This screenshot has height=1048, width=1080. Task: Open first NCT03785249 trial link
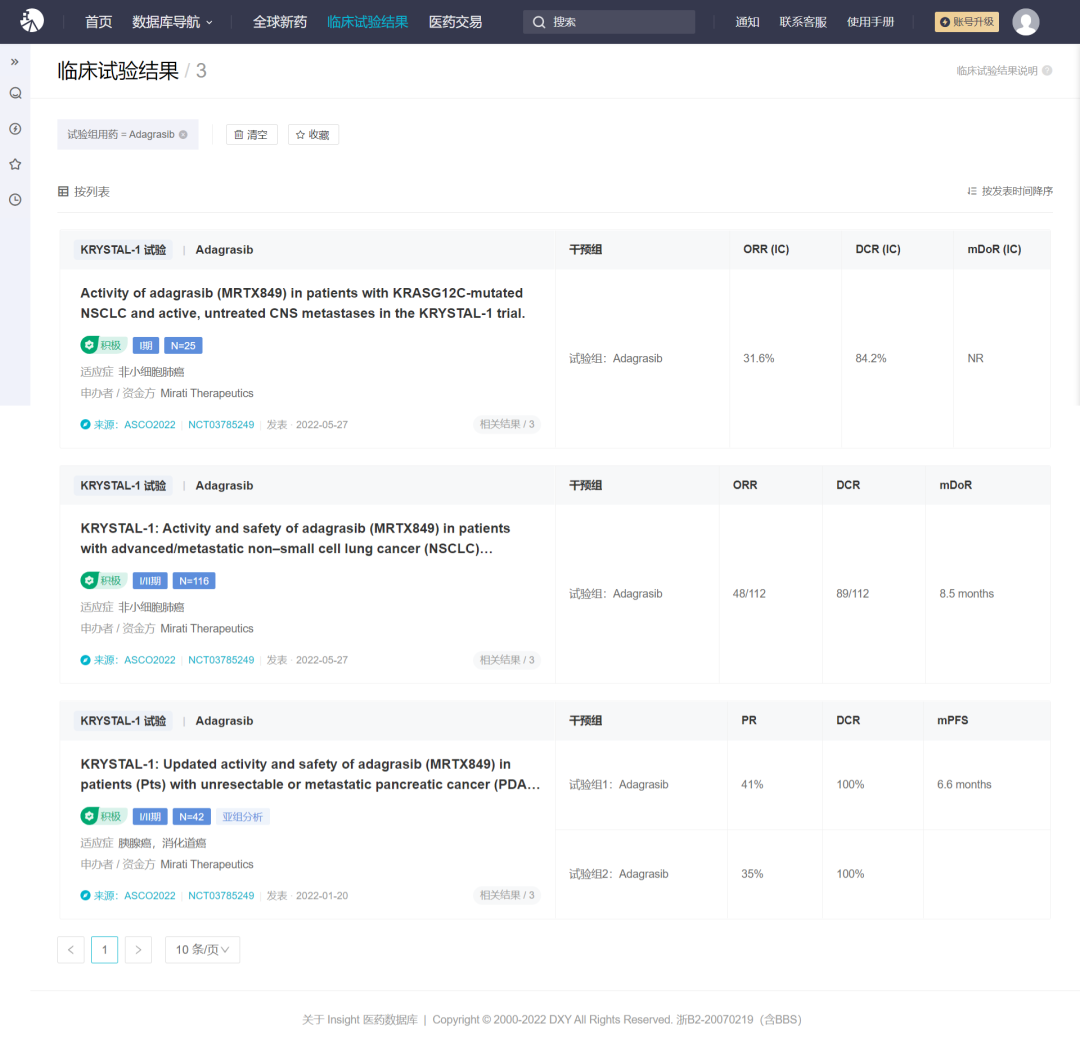(x=221, y=424)
